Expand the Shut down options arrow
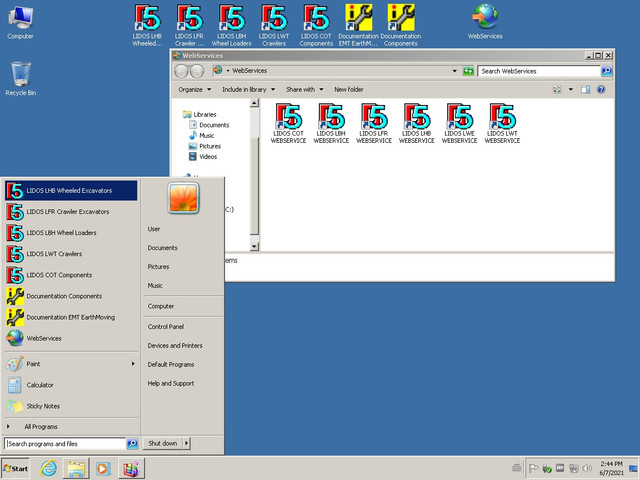 pyautogui.click(x=187, y=443)
